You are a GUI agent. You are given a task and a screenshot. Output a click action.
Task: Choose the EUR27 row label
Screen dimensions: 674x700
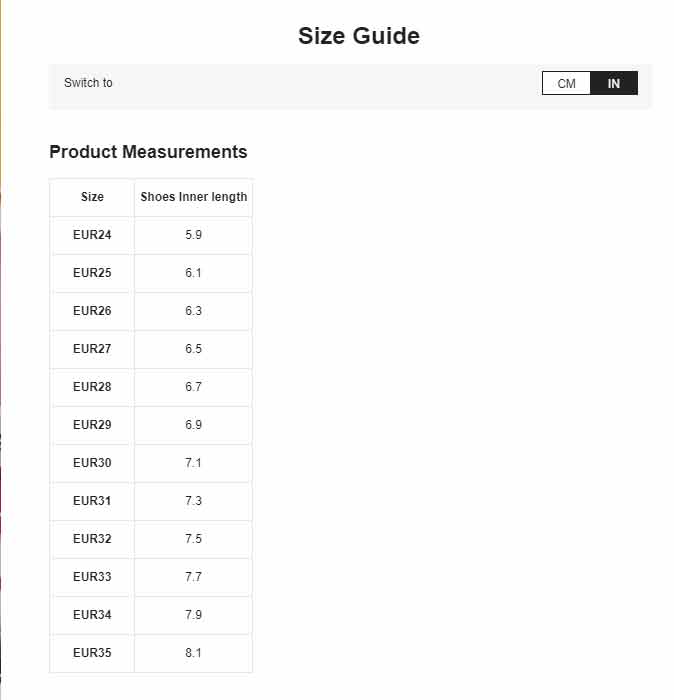tap(92, 349)
